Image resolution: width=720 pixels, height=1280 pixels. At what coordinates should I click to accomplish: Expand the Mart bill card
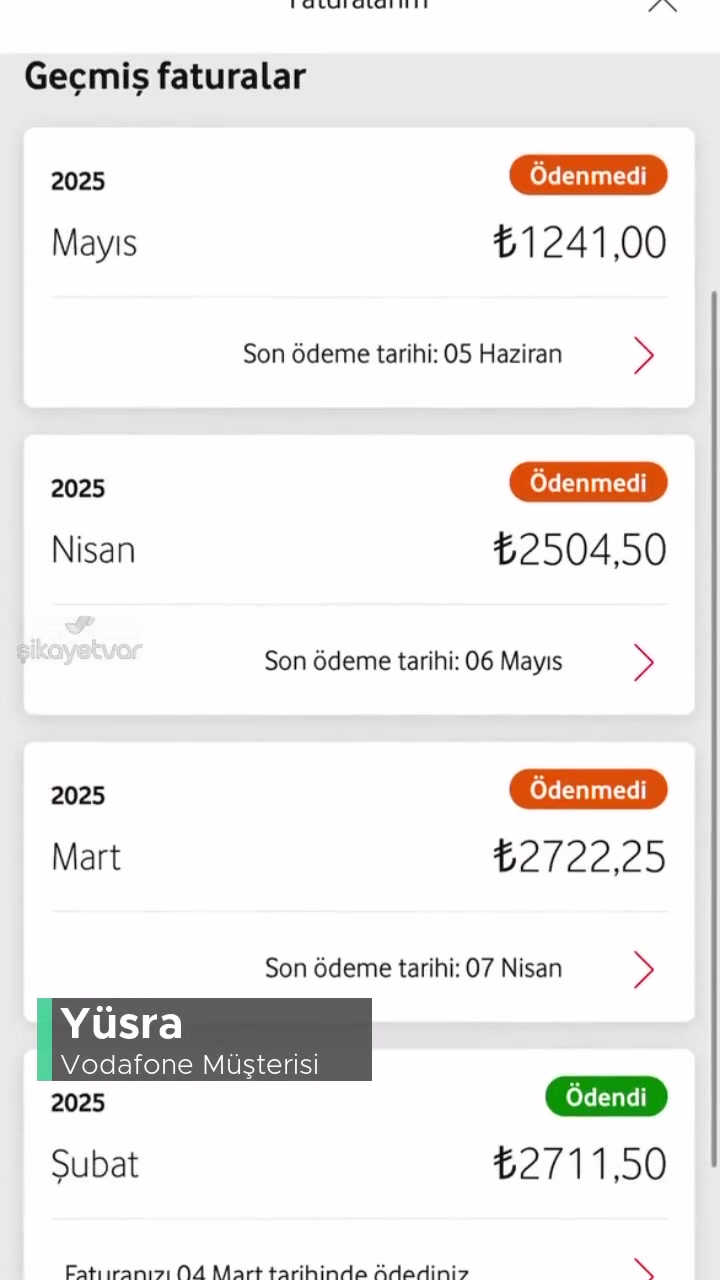[360, 880]
